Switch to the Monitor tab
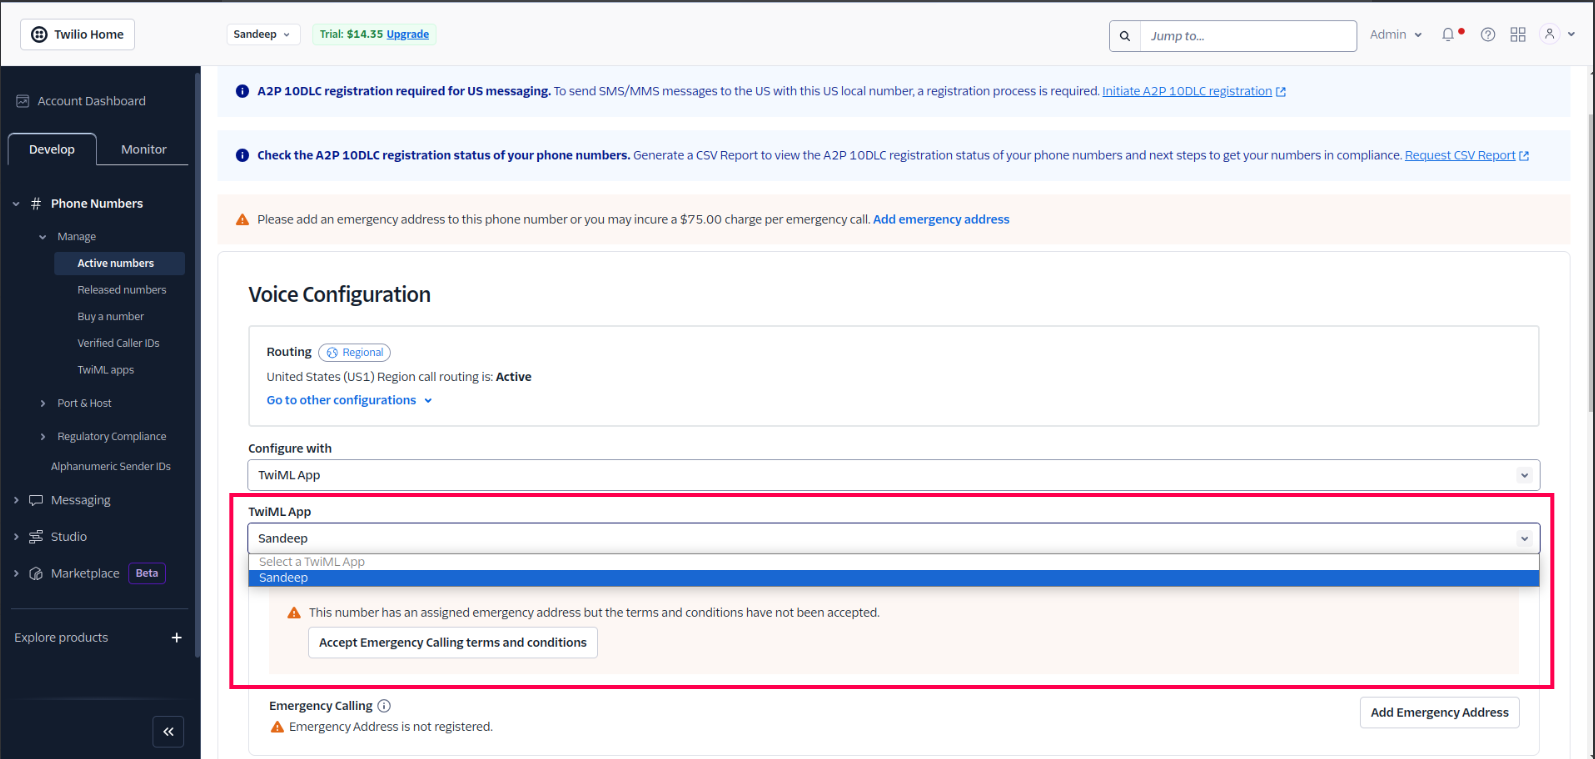 point(144,149)
